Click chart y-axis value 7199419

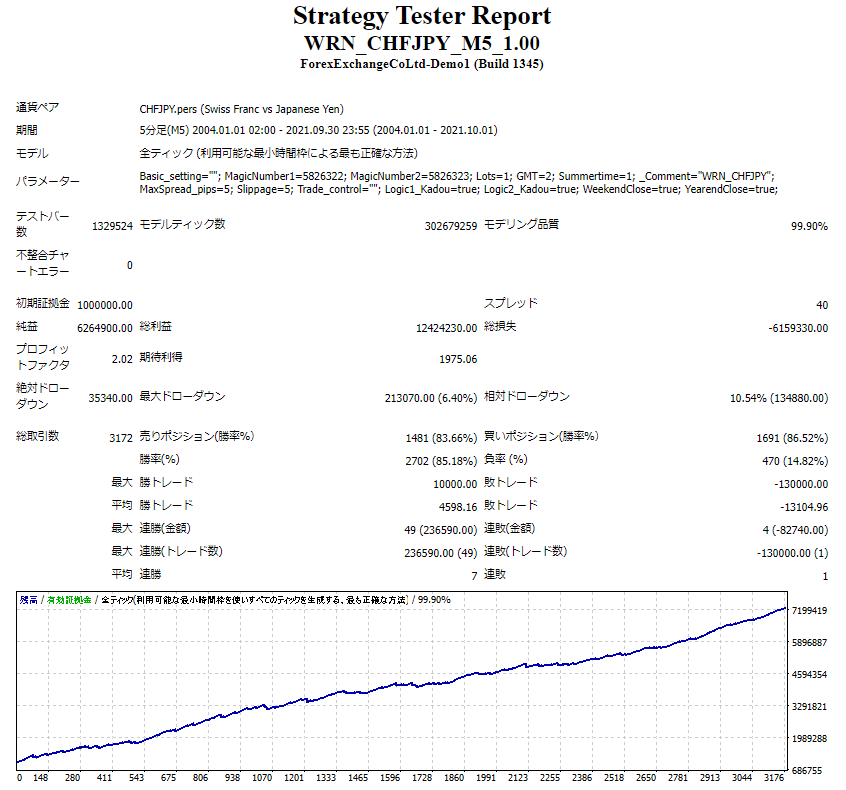809,610
